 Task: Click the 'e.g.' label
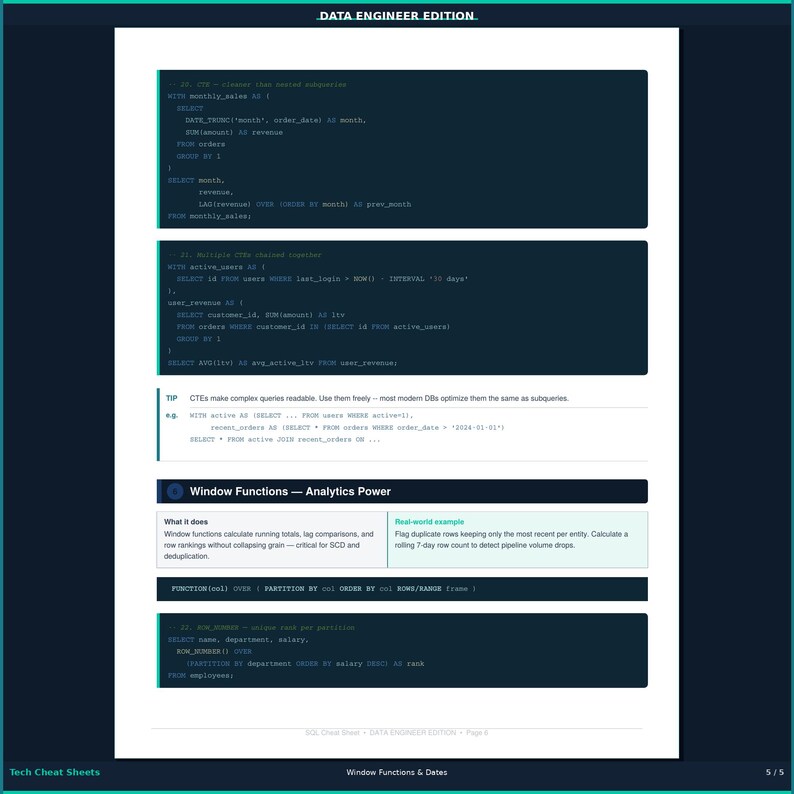click(x=172, y=415)
